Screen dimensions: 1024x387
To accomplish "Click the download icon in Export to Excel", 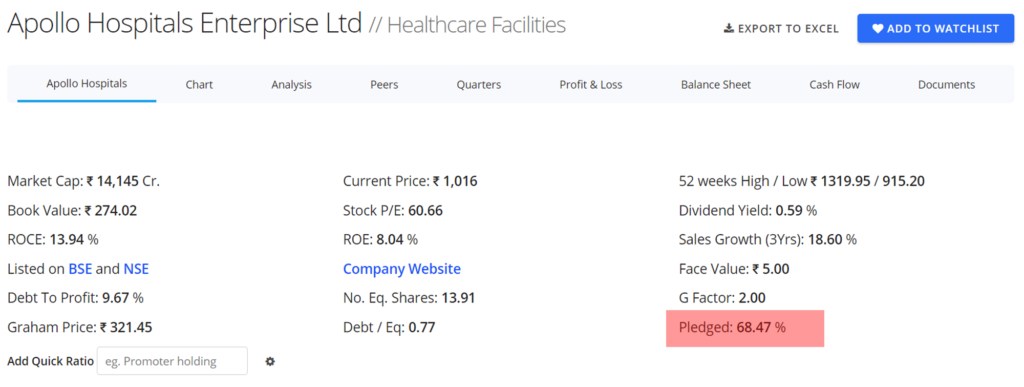I will (x=729, y=29).
